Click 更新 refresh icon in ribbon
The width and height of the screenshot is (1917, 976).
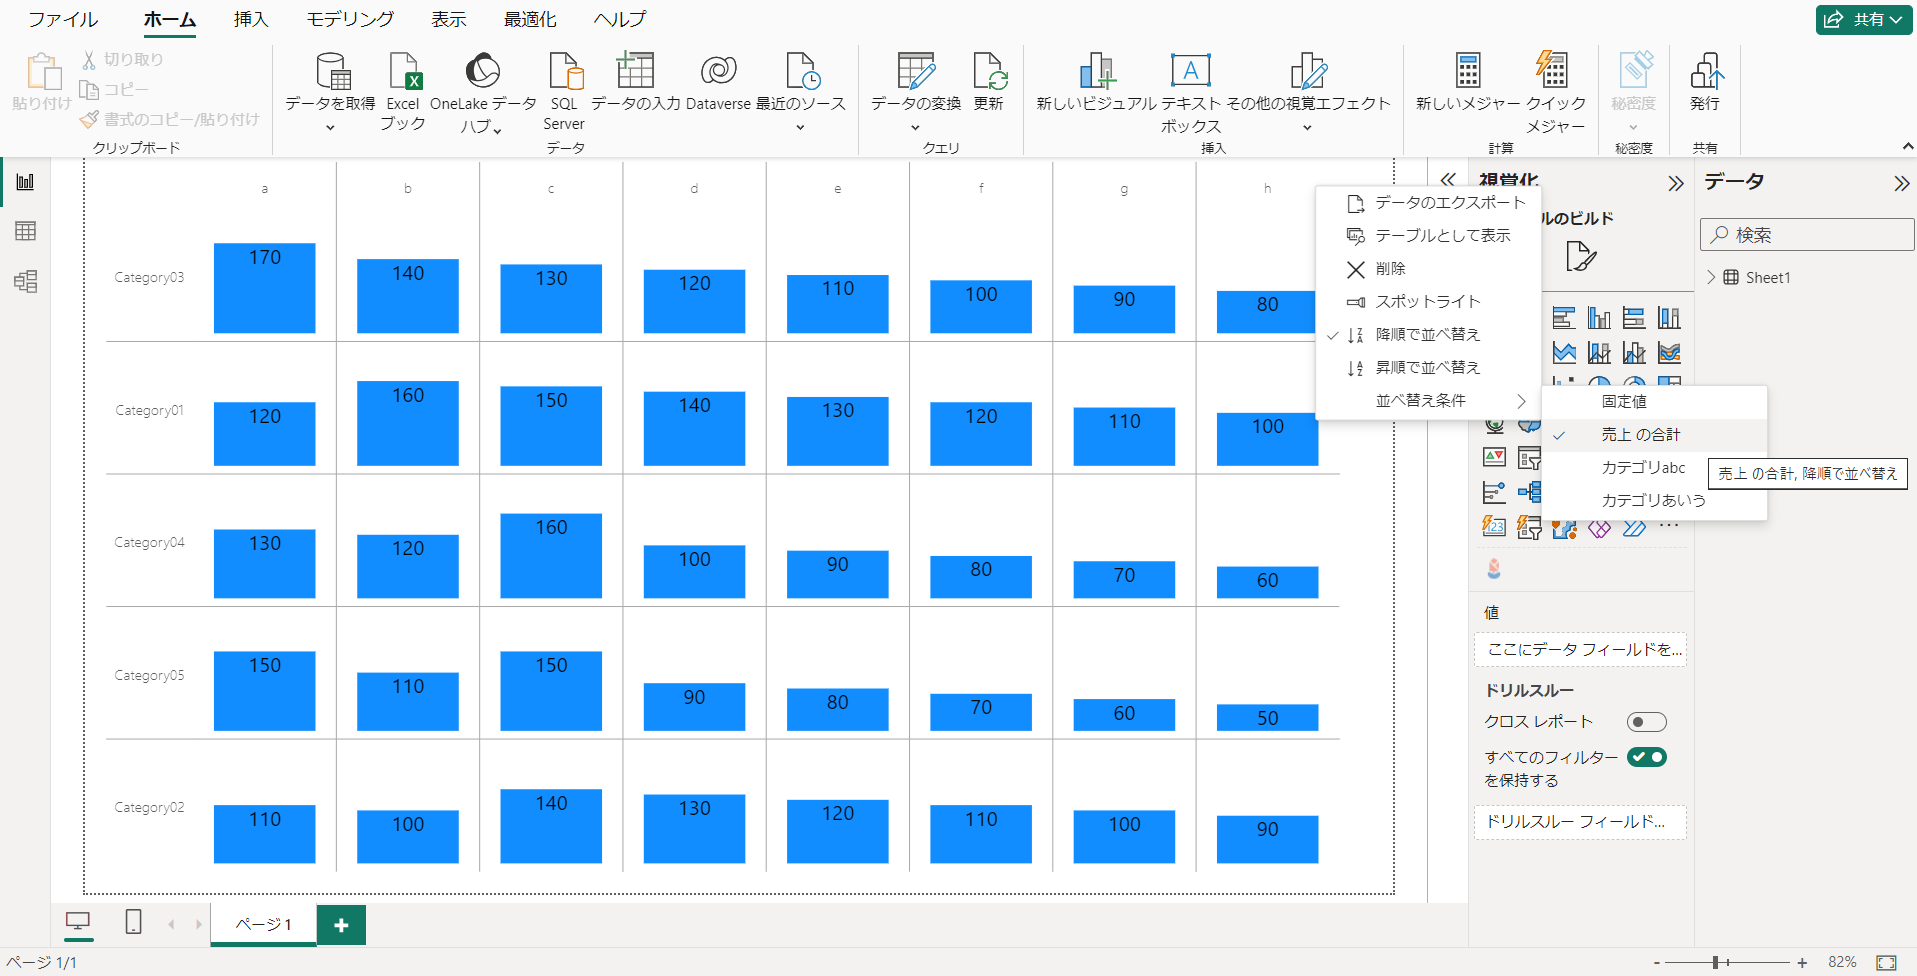989,72
